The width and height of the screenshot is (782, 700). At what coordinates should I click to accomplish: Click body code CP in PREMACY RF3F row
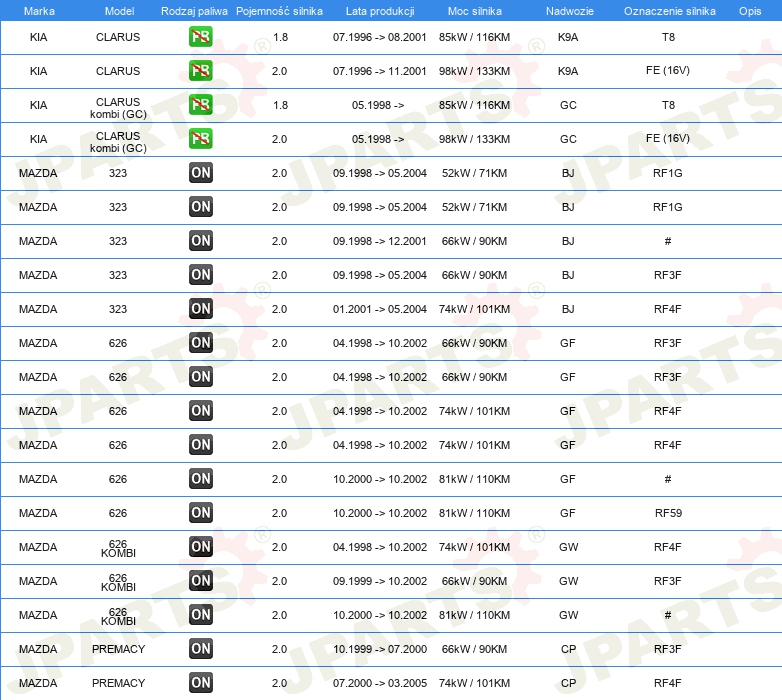(x=569, y=649)
